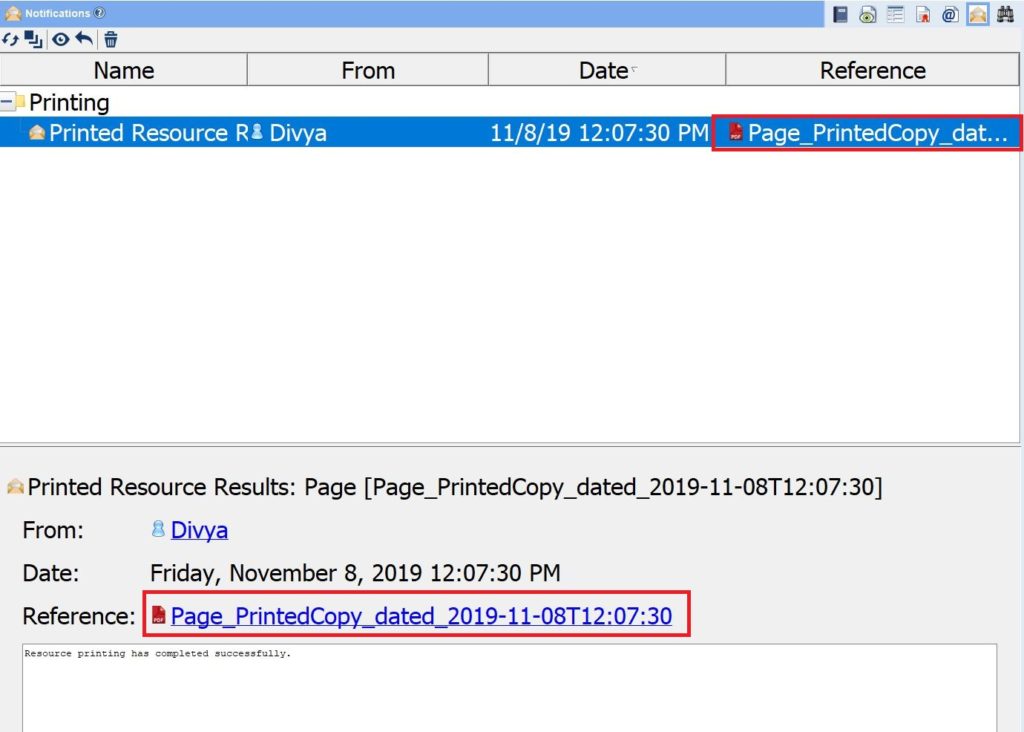Open search with the binoculars icon
The height and width of the screenshot is (732, 1024).
coord(1005,14)
